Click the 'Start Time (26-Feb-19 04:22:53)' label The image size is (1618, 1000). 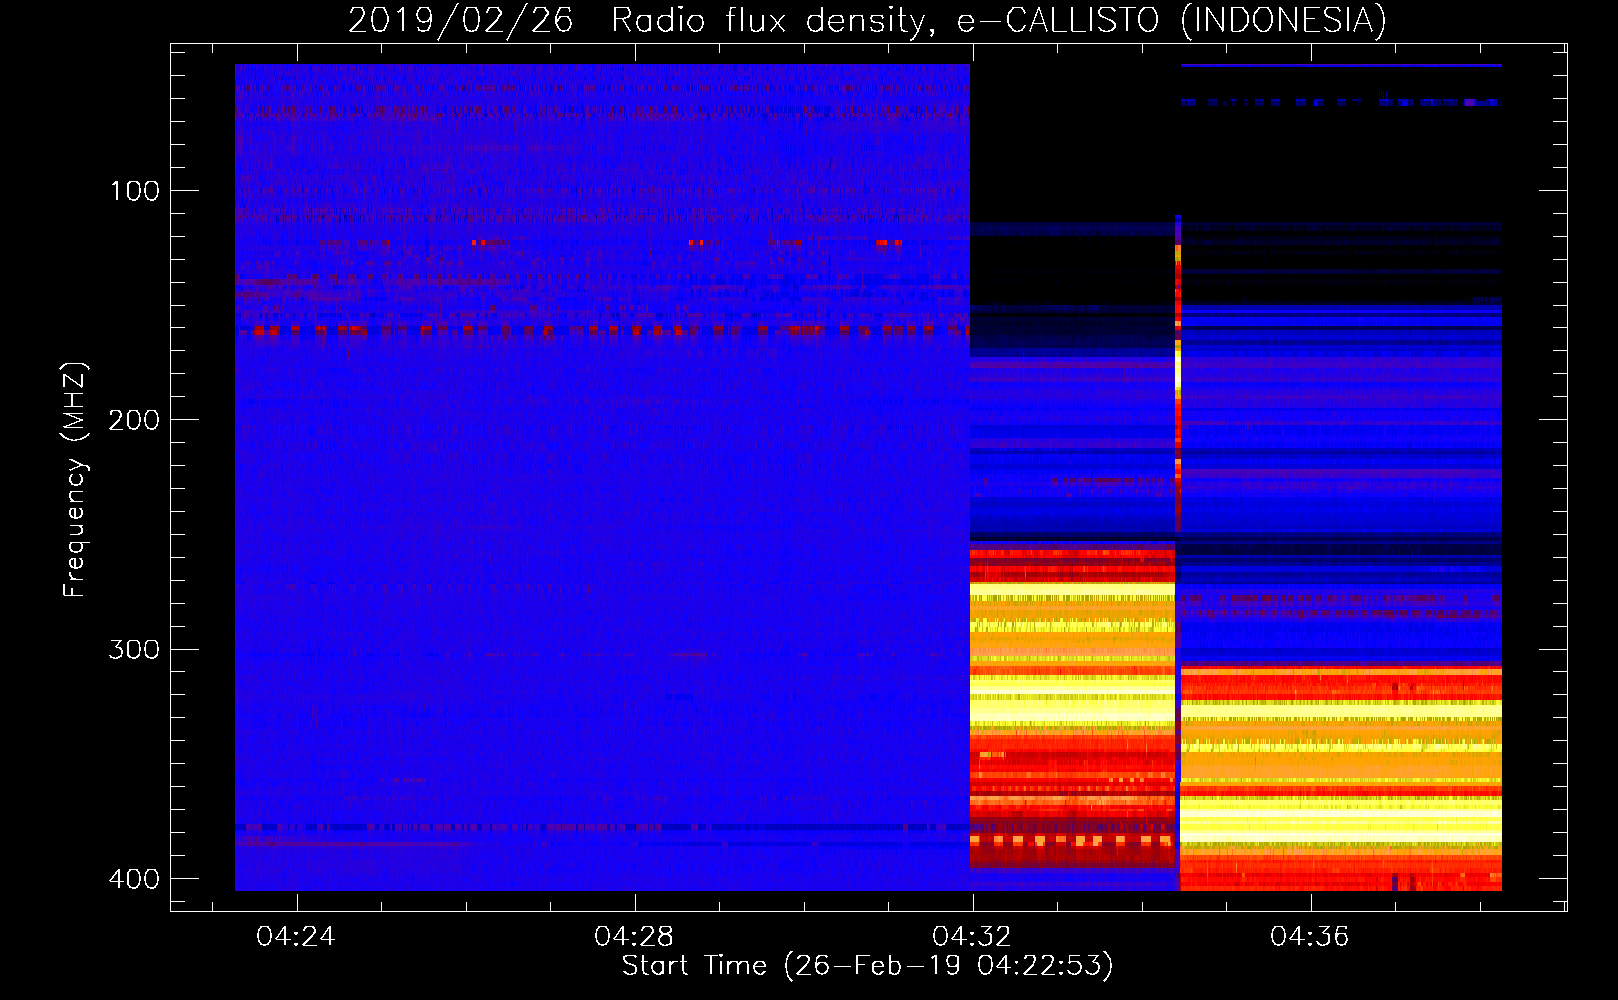(x=868, y=966)
